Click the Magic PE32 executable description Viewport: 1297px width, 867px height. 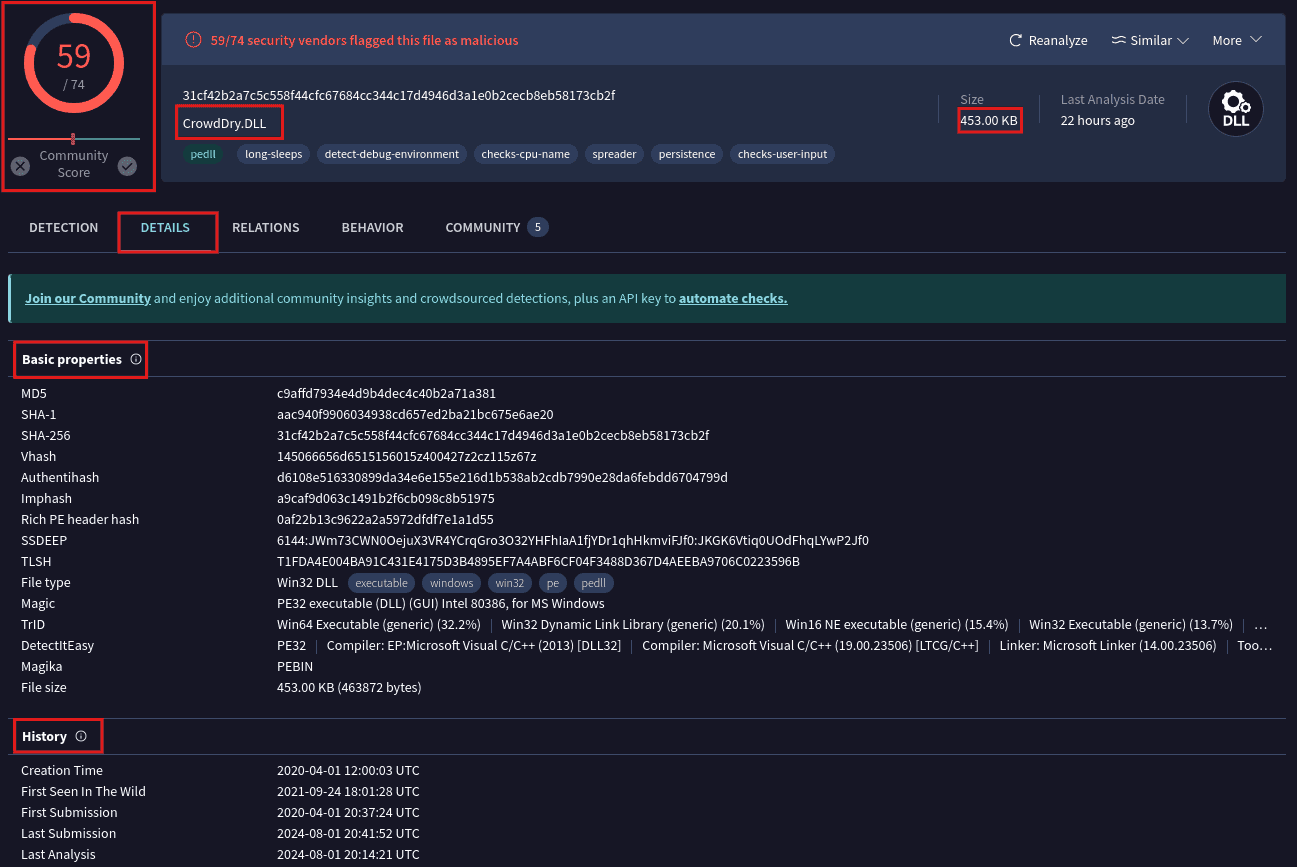441,604
